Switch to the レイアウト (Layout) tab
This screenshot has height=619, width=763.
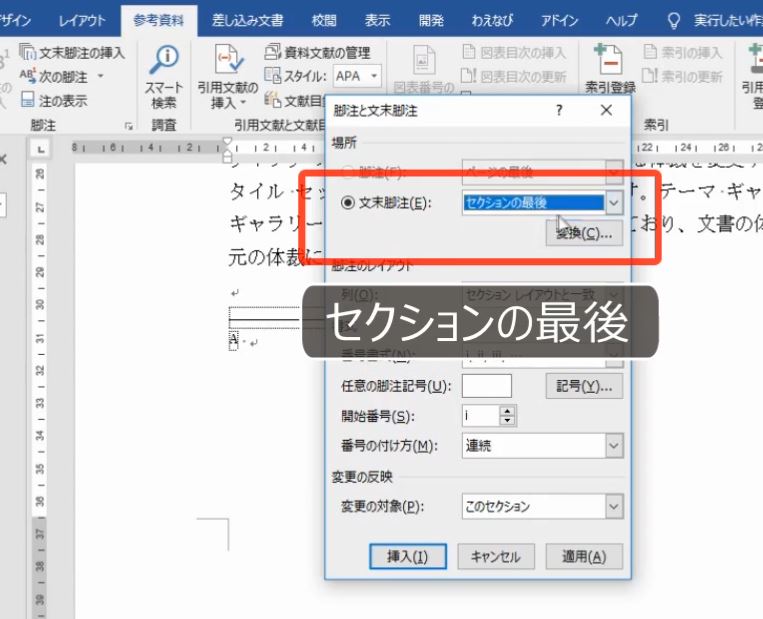click(x=82, y=20)
